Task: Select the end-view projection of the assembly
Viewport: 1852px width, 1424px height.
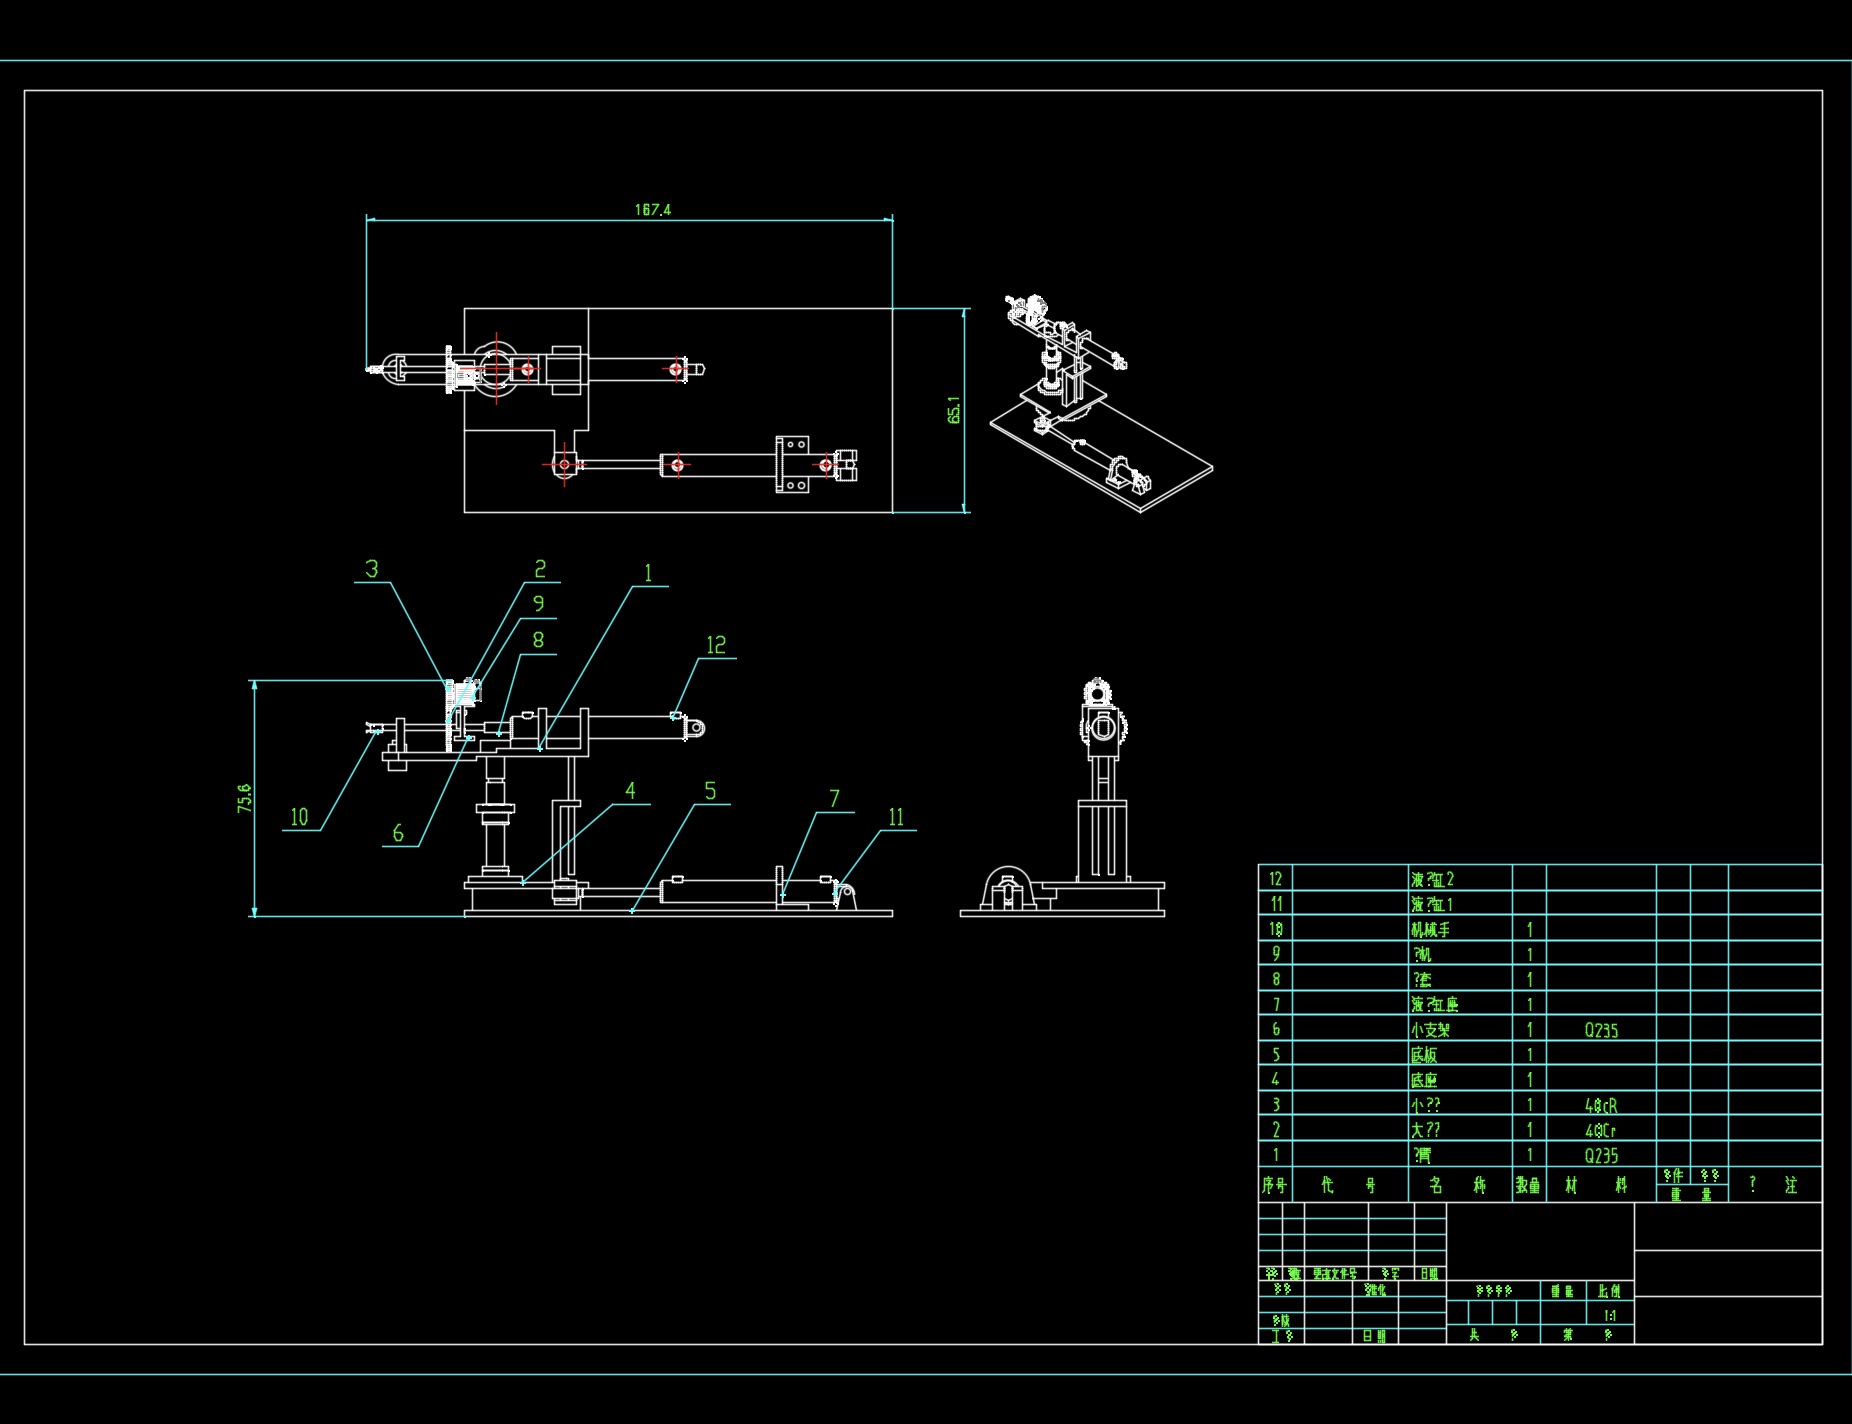Action: click(1062, 796)
